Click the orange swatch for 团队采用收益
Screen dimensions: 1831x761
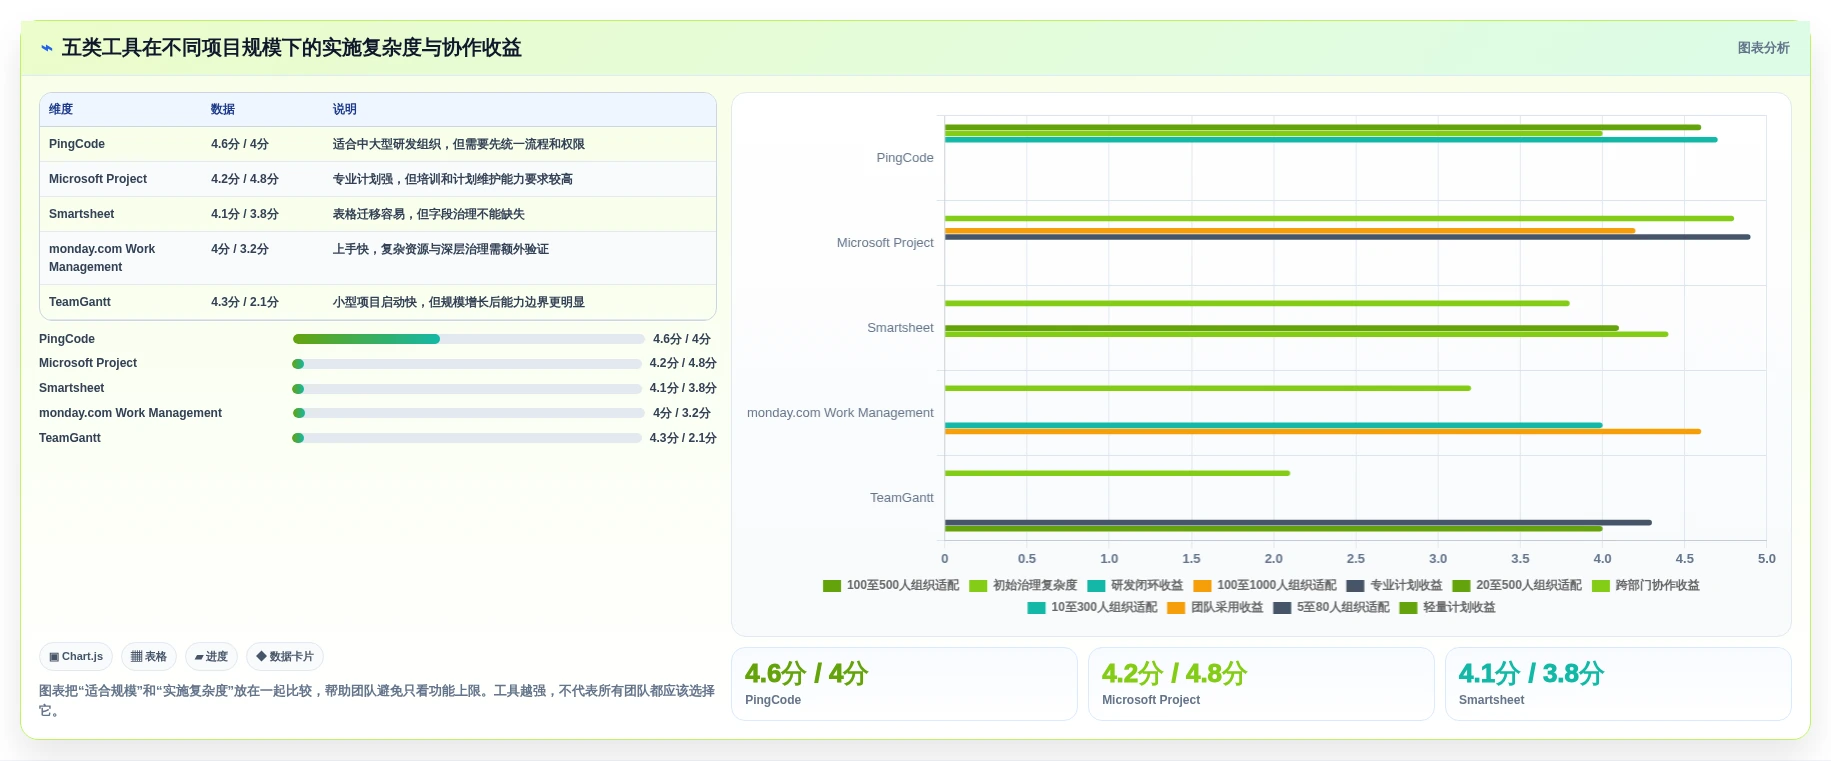pos(1176,608)
